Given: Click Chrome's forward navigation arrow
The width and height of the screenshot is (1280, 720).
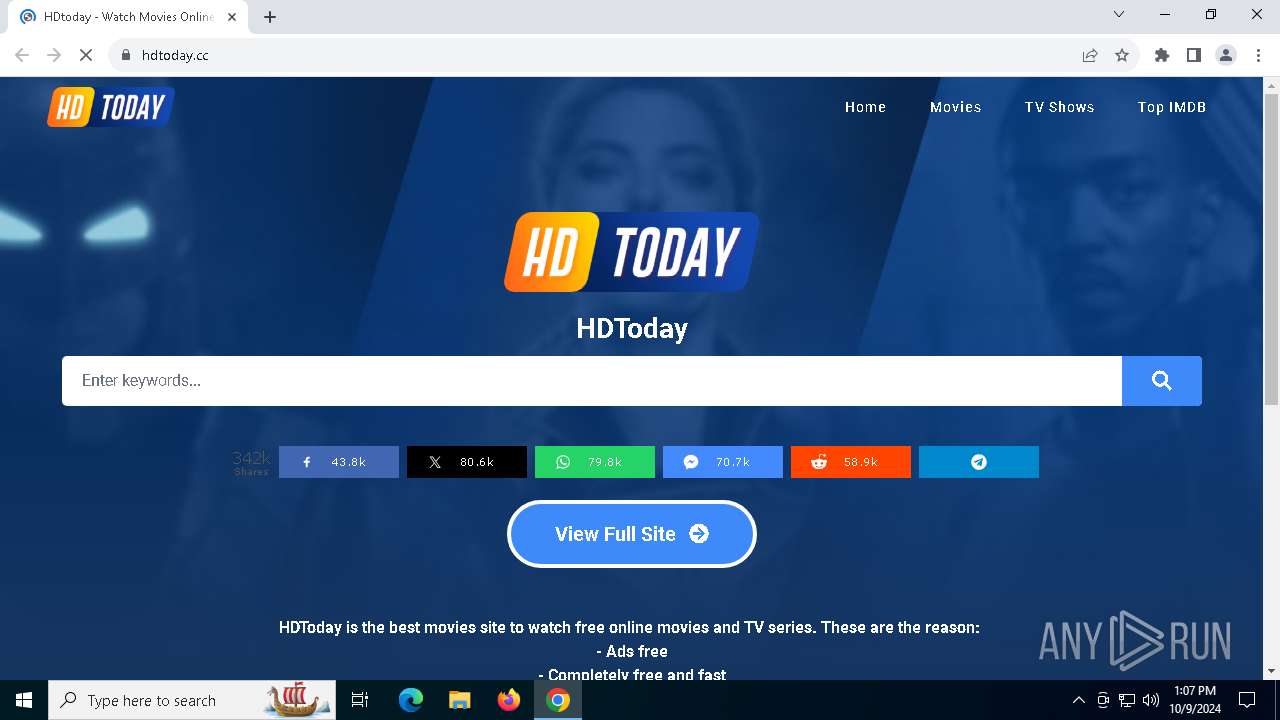Looking at the screenshot, I should (x=54, y=55).
